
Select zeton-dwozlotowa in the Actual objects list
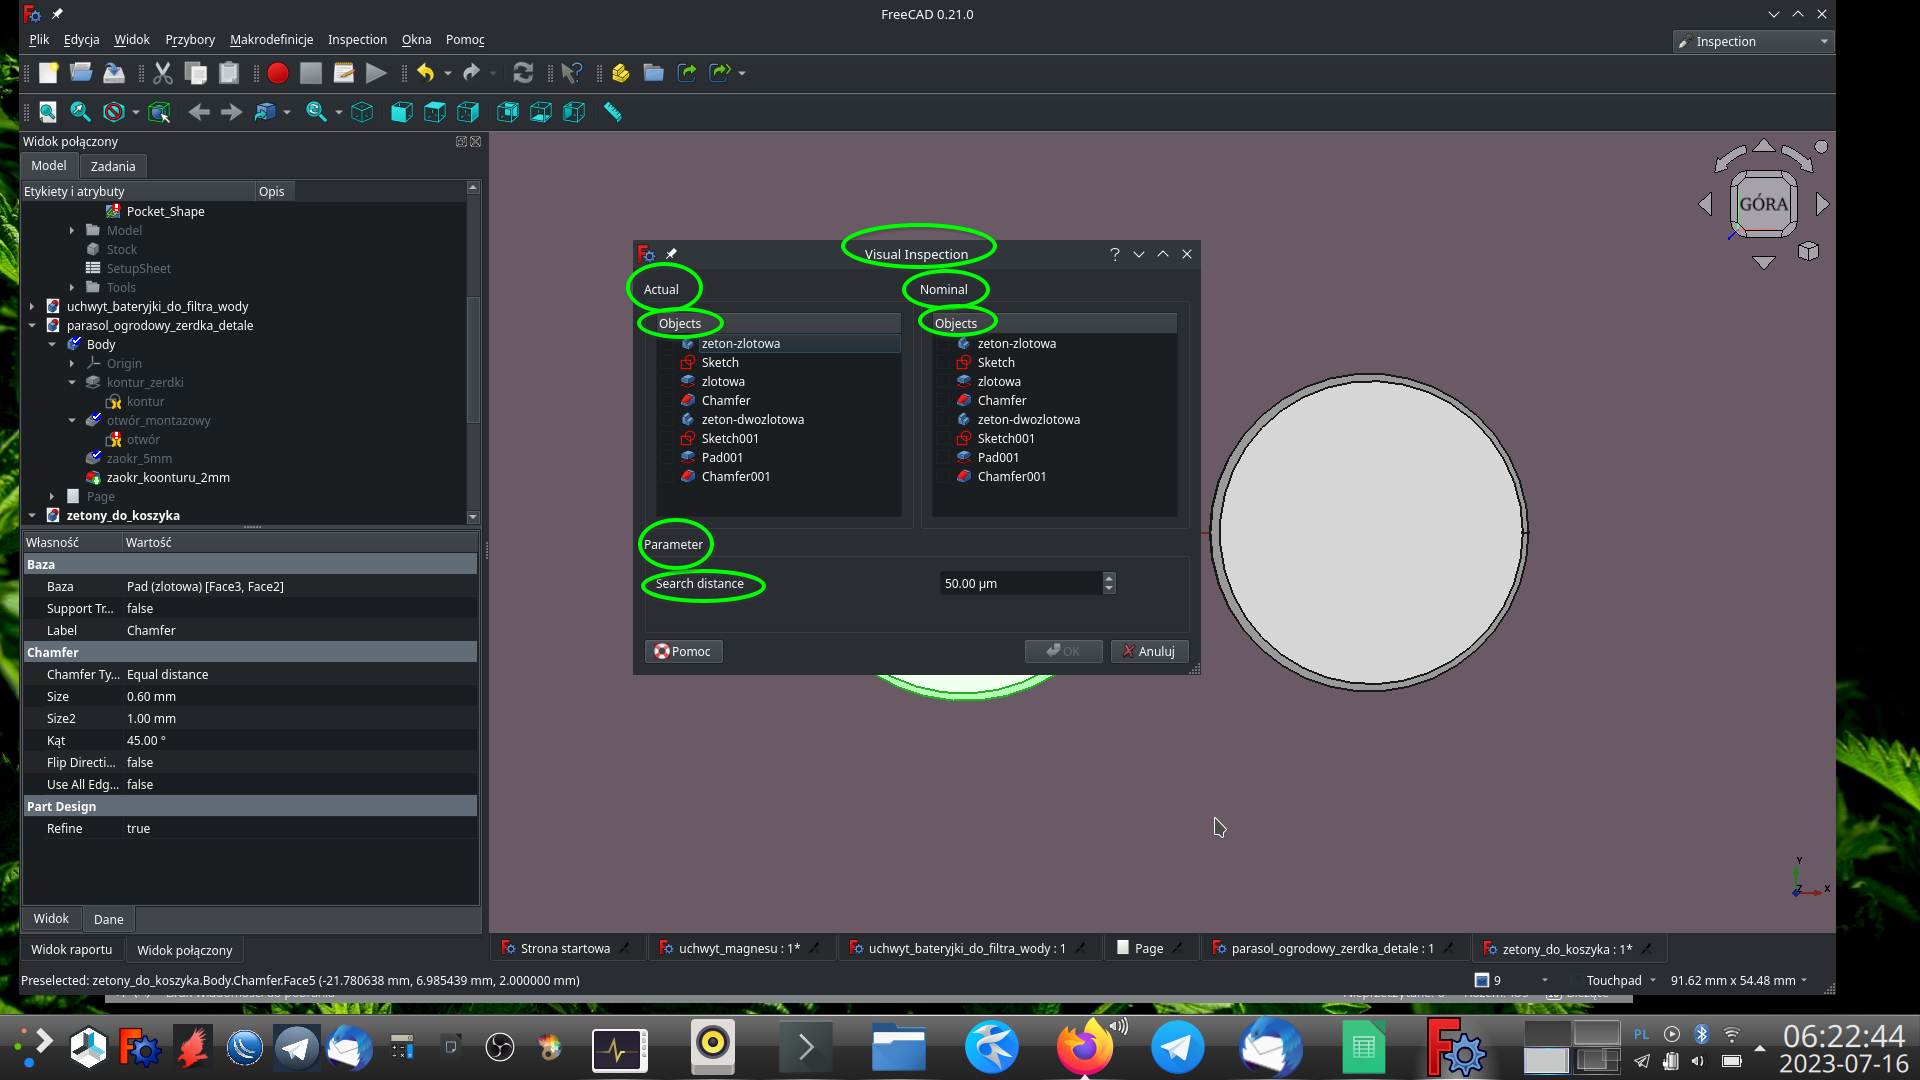click(752, 419)
